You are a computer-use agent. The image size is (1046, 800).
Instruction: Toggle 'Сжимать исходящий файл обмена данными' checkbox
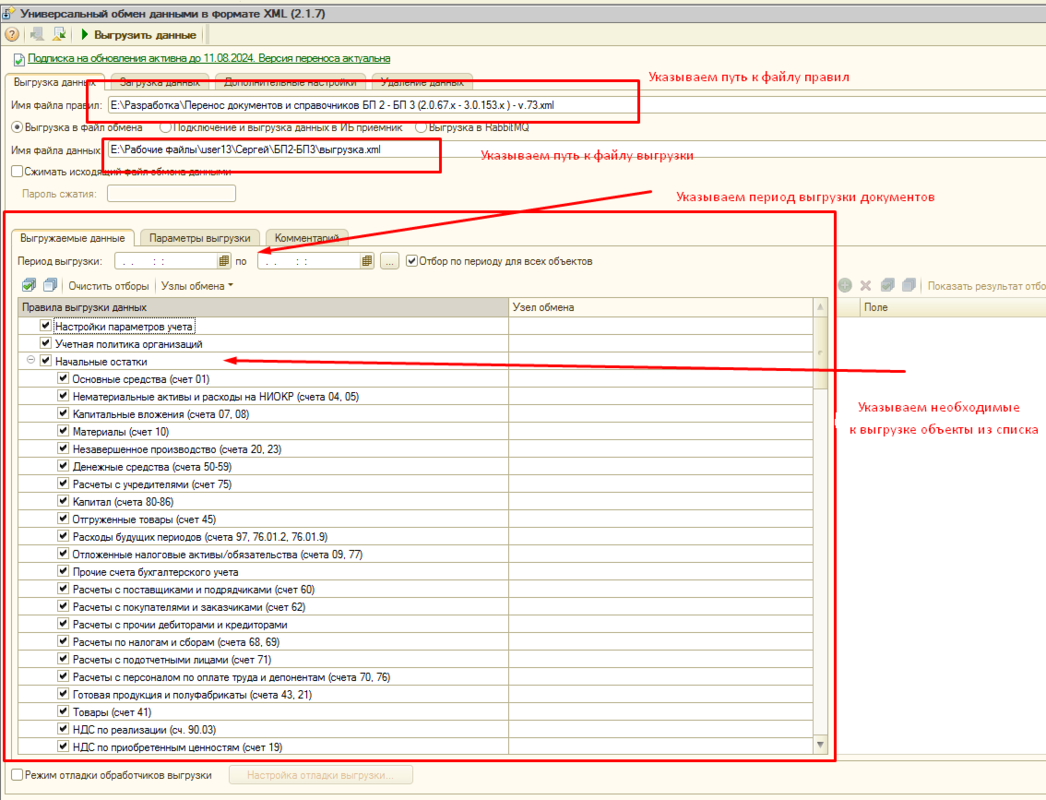pos(17,171)
